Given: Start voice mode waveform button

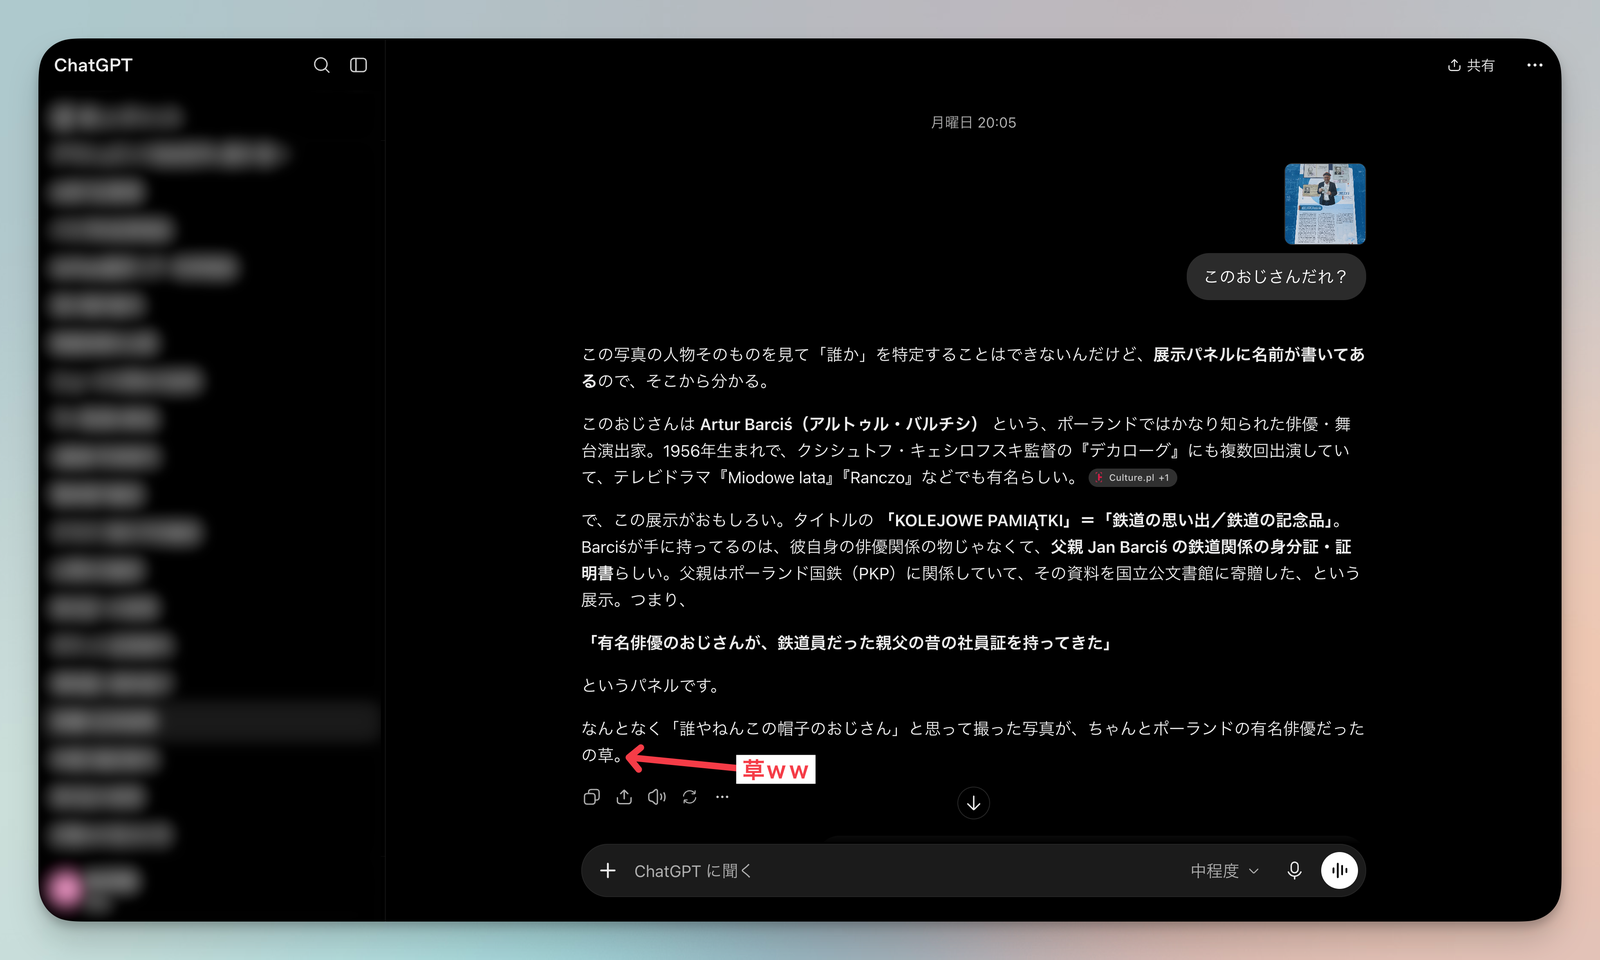Looking at the screenshot, I should coord(1339,871).
